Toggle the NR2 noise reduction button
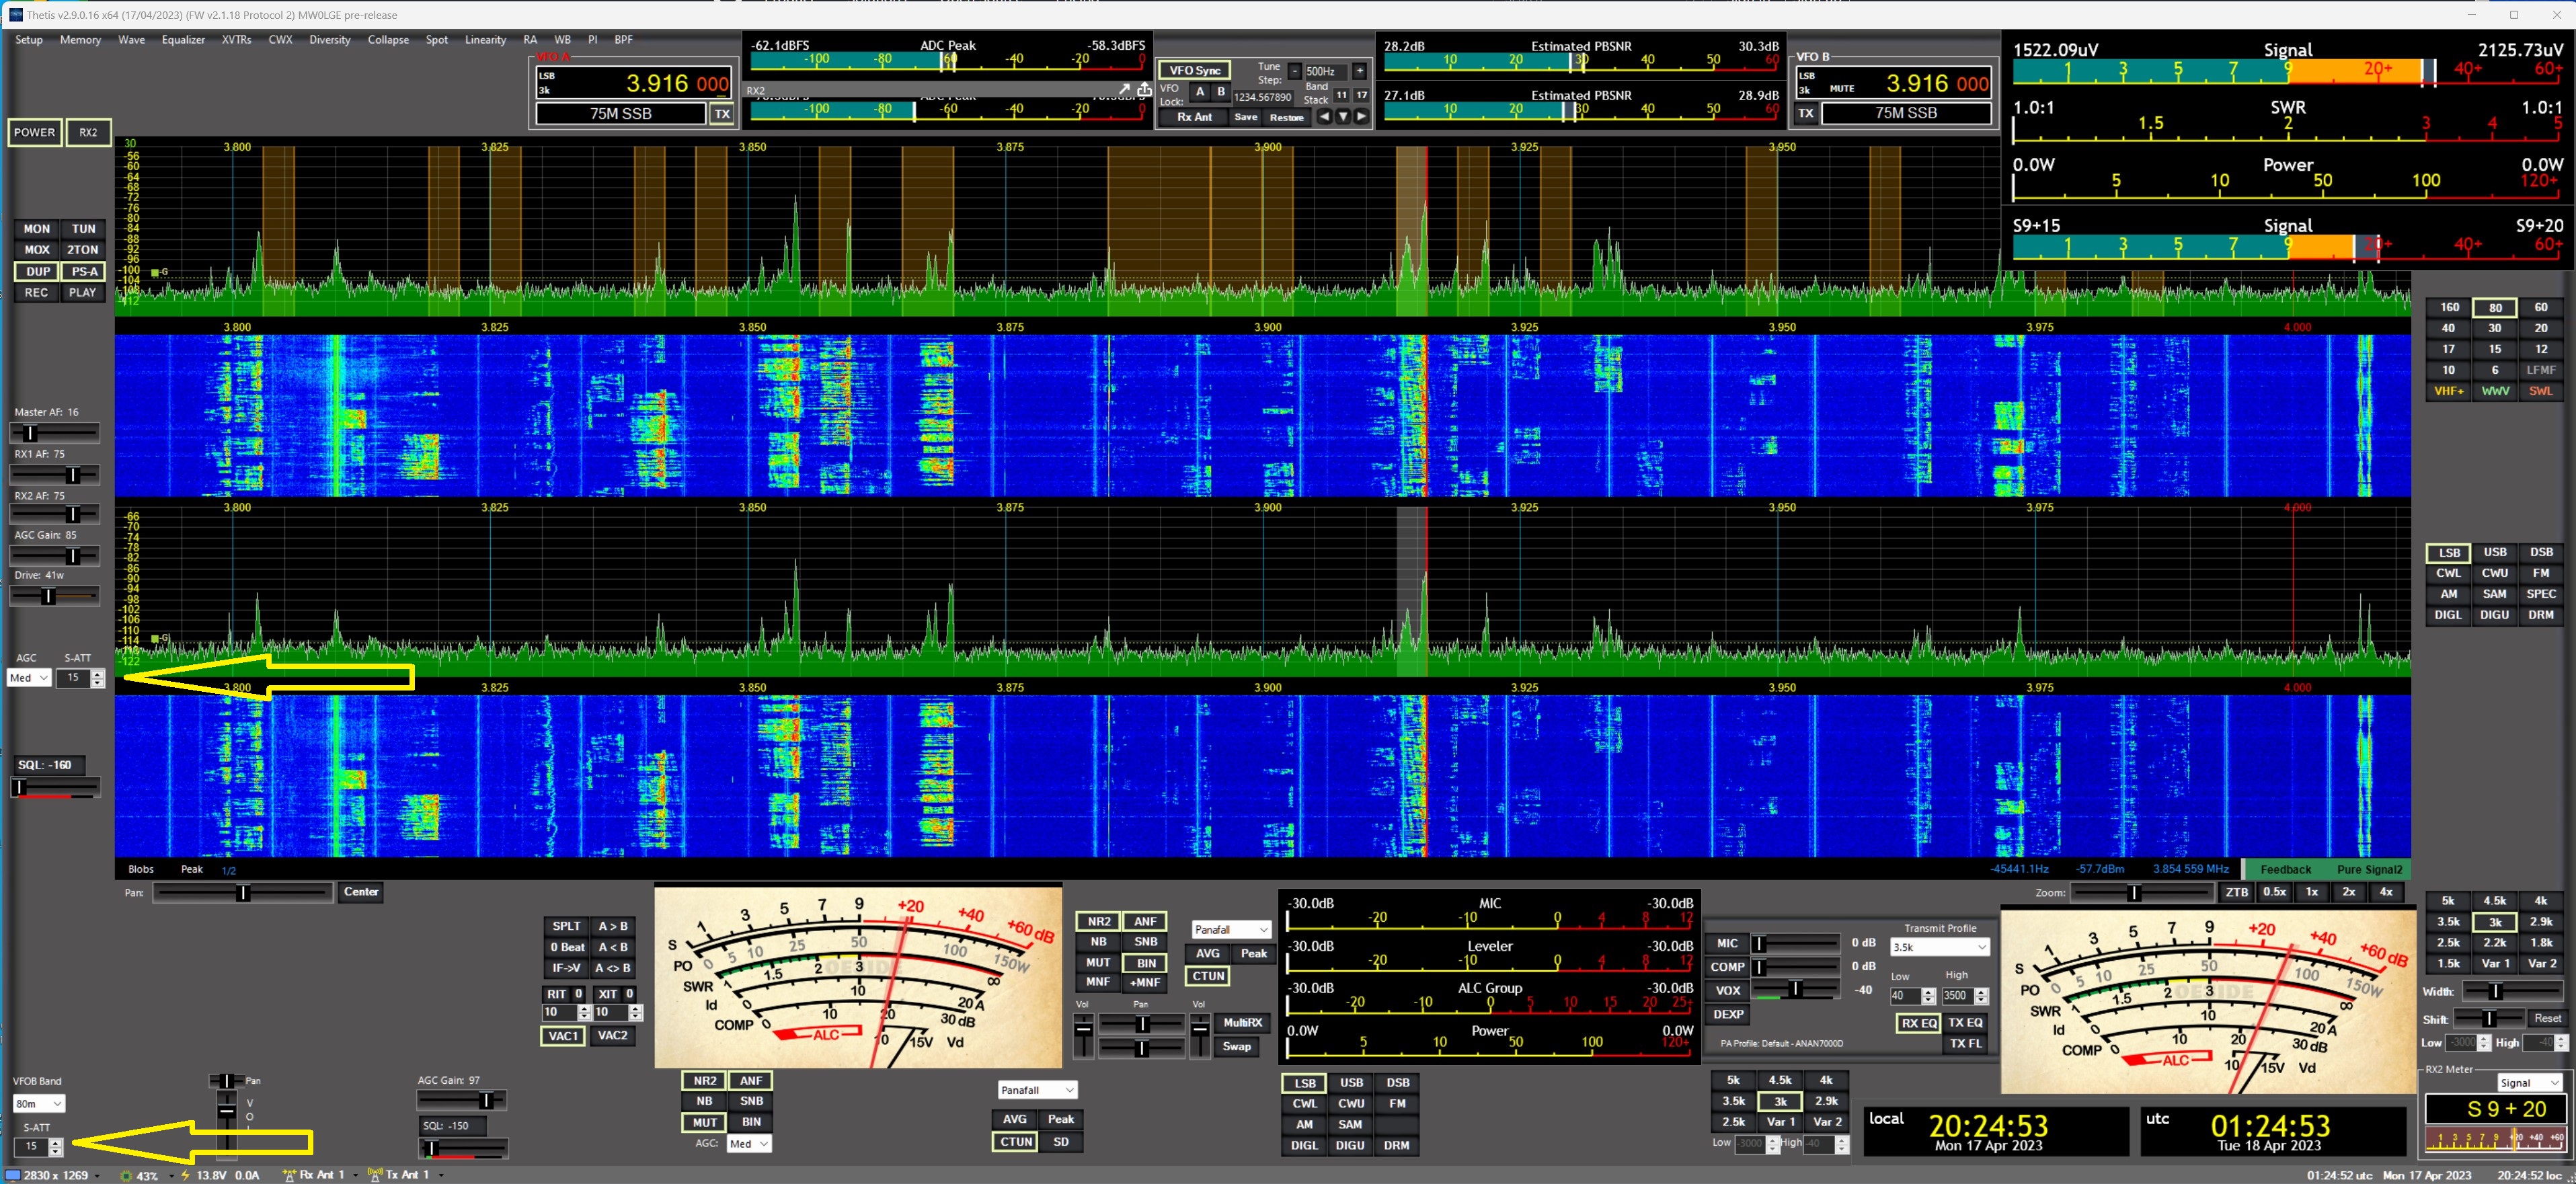This screenshot has width=2576, height=1184. pyautogui.click(x=1099, y=921)
